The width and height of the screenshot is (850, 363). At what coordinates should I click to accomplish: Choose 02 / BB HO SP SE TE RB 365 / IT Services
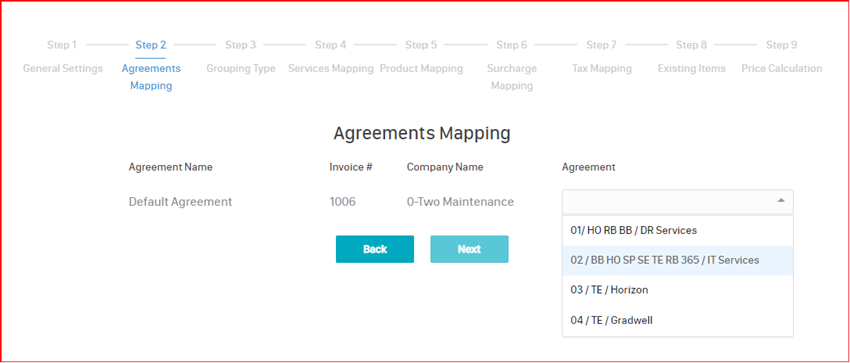point(678,260)
